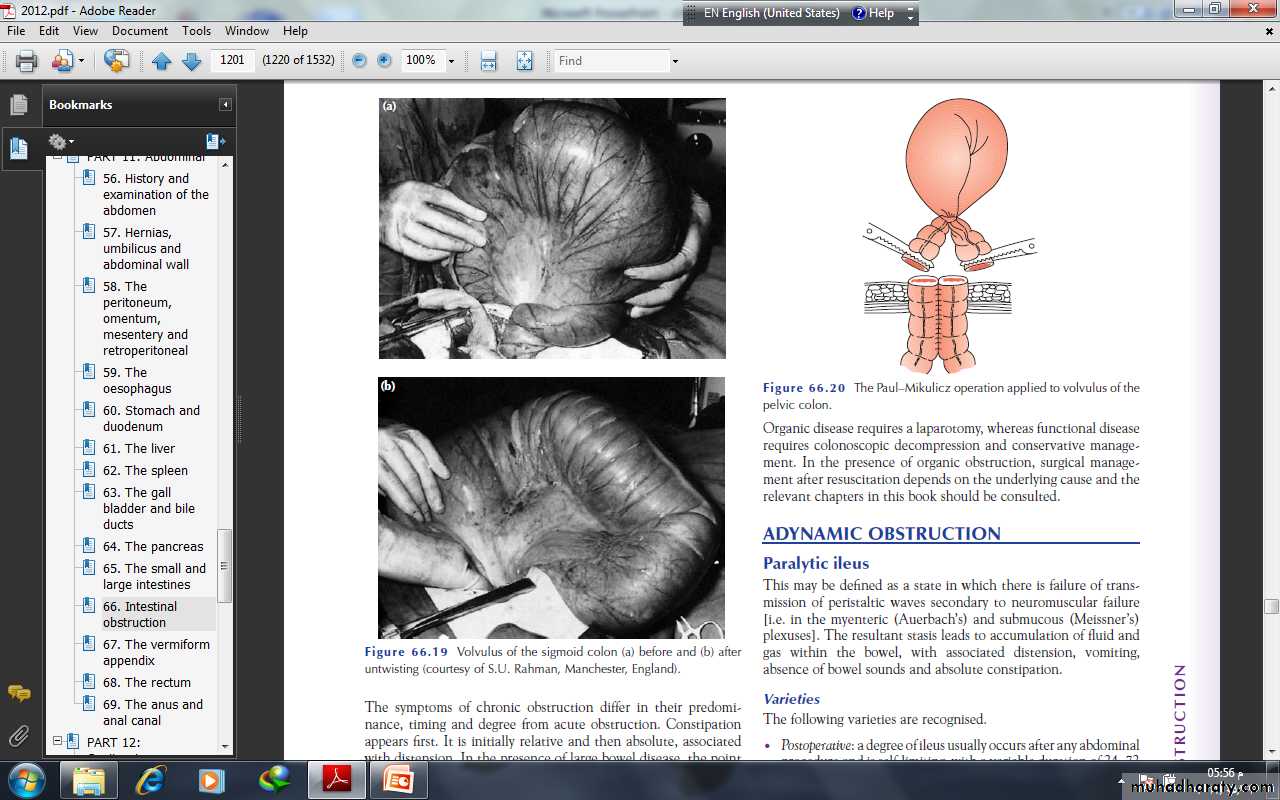Open the Comments panel icon

19,692
